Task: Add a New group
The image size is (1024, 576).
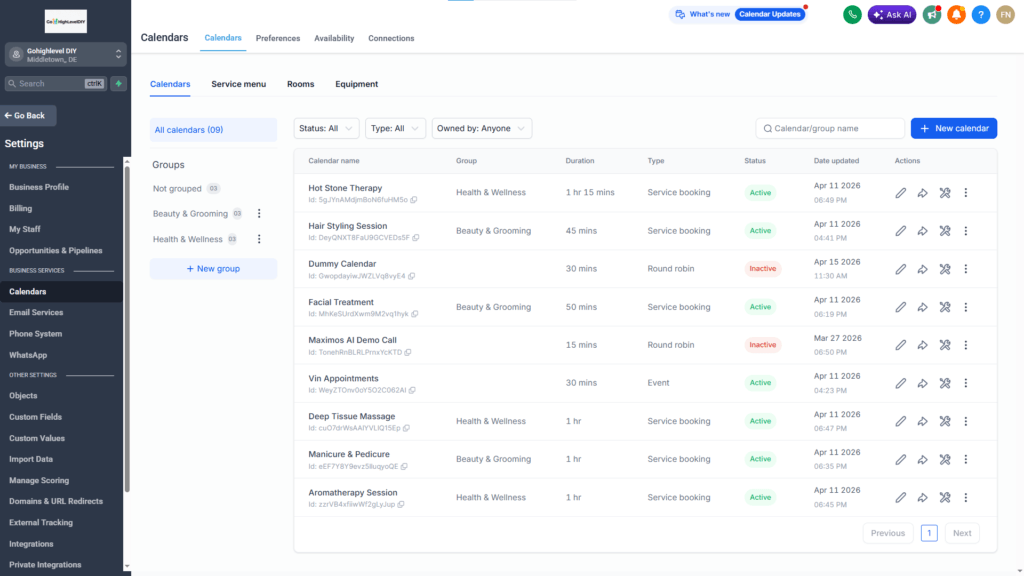Action: point(213,269)
